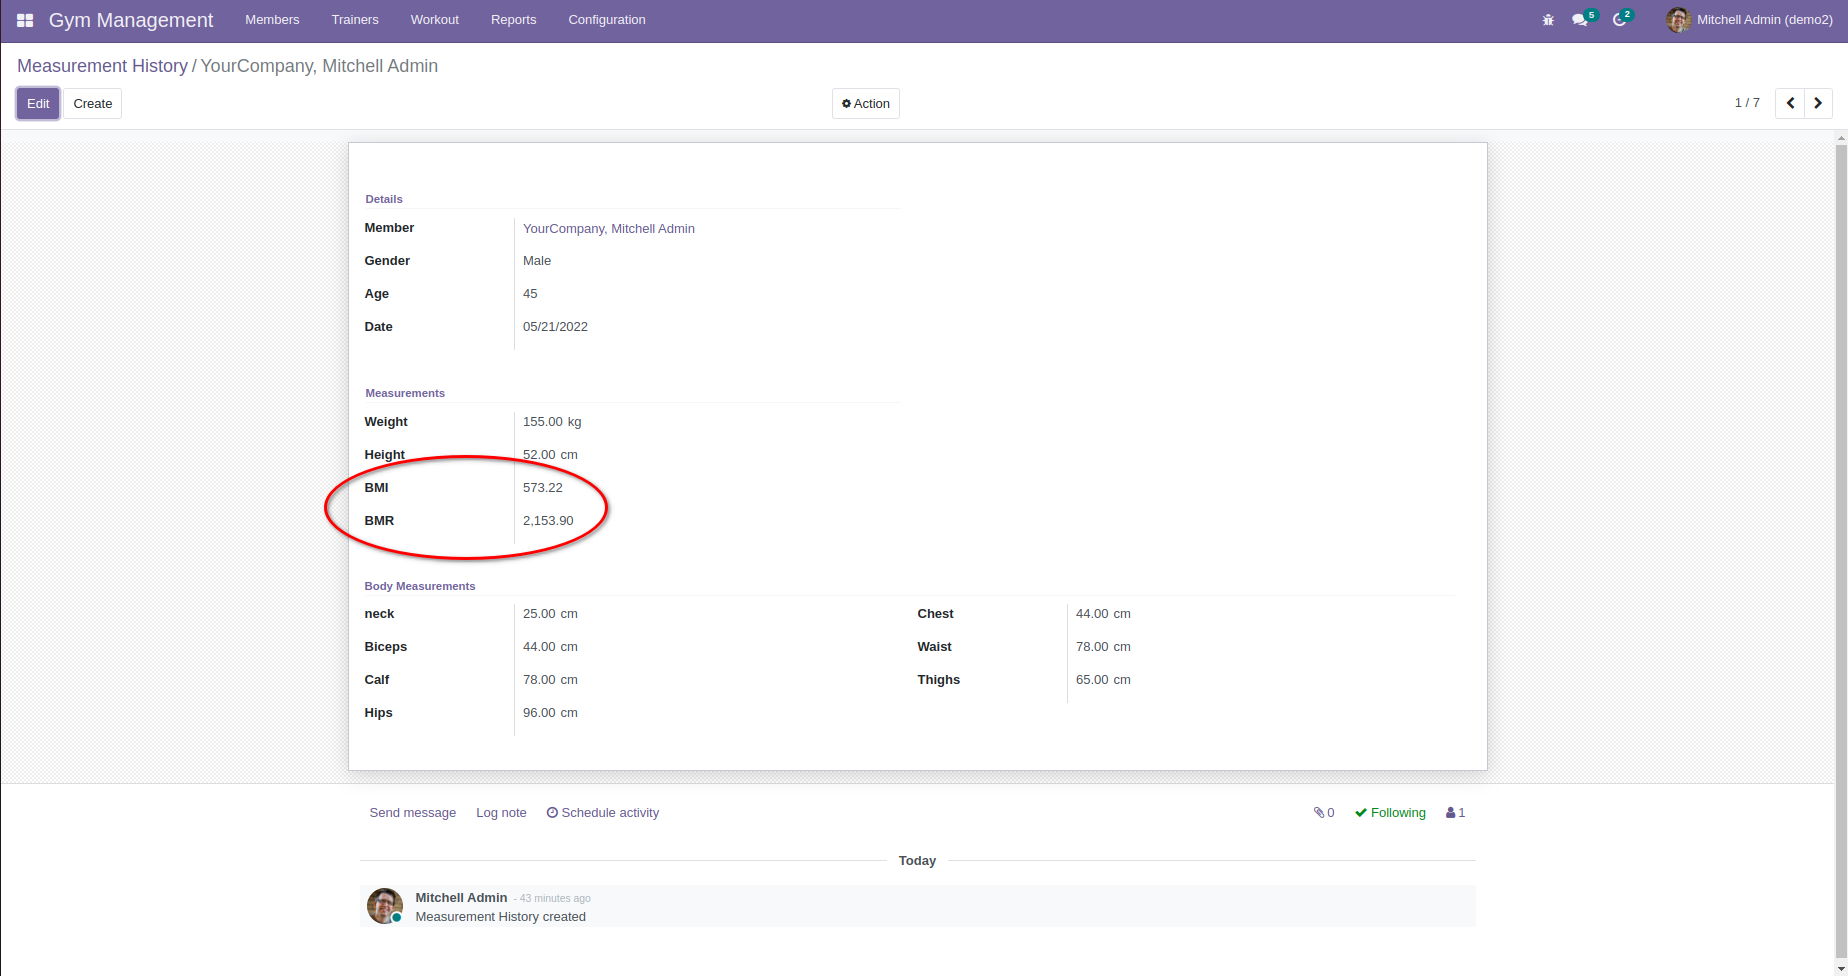Screen dimensions: 1848x976
Task: Click the Details section heading
Action: point(384,199)
